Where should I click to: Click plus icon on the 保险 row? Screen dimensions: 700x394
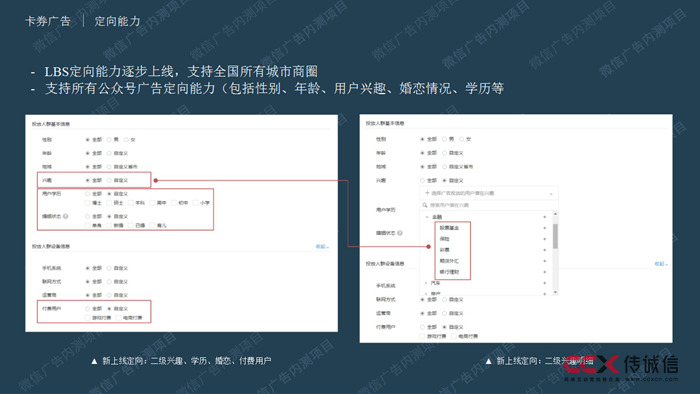click(x=544, y=239)
